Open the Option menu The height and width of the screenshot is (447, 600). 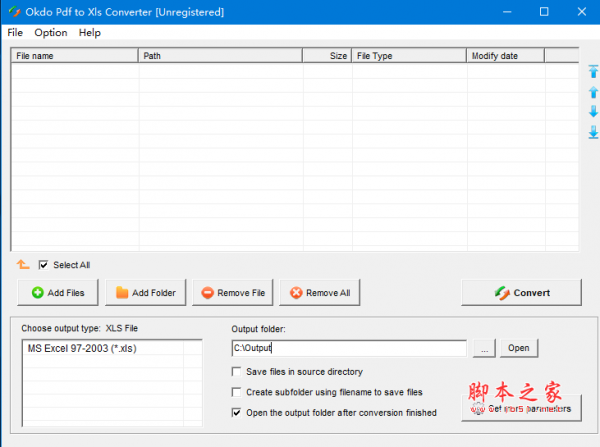coord(51,33)
